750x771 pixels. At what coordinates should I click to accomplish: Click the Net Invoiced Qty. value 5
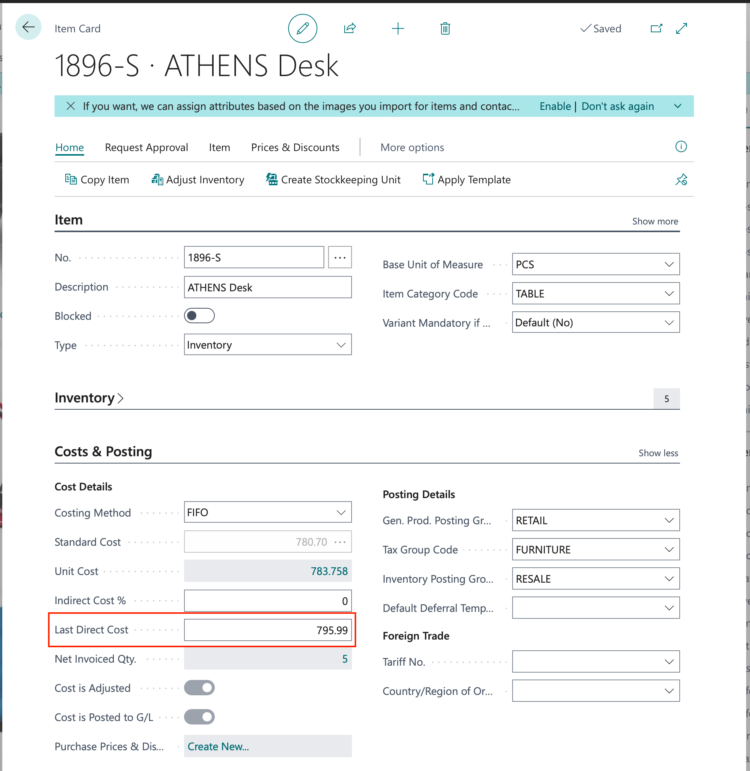tap(345, 659)
